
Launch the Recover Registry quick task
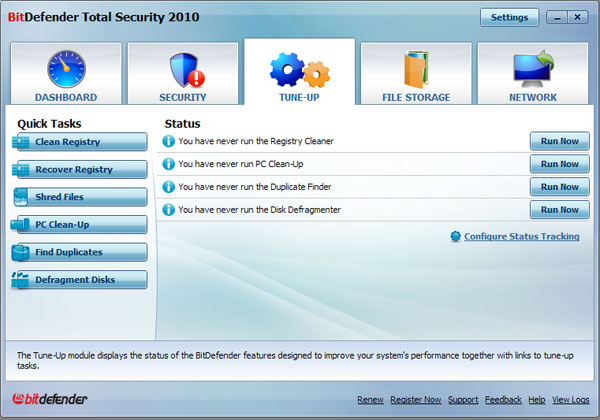(x=80, y=169)
